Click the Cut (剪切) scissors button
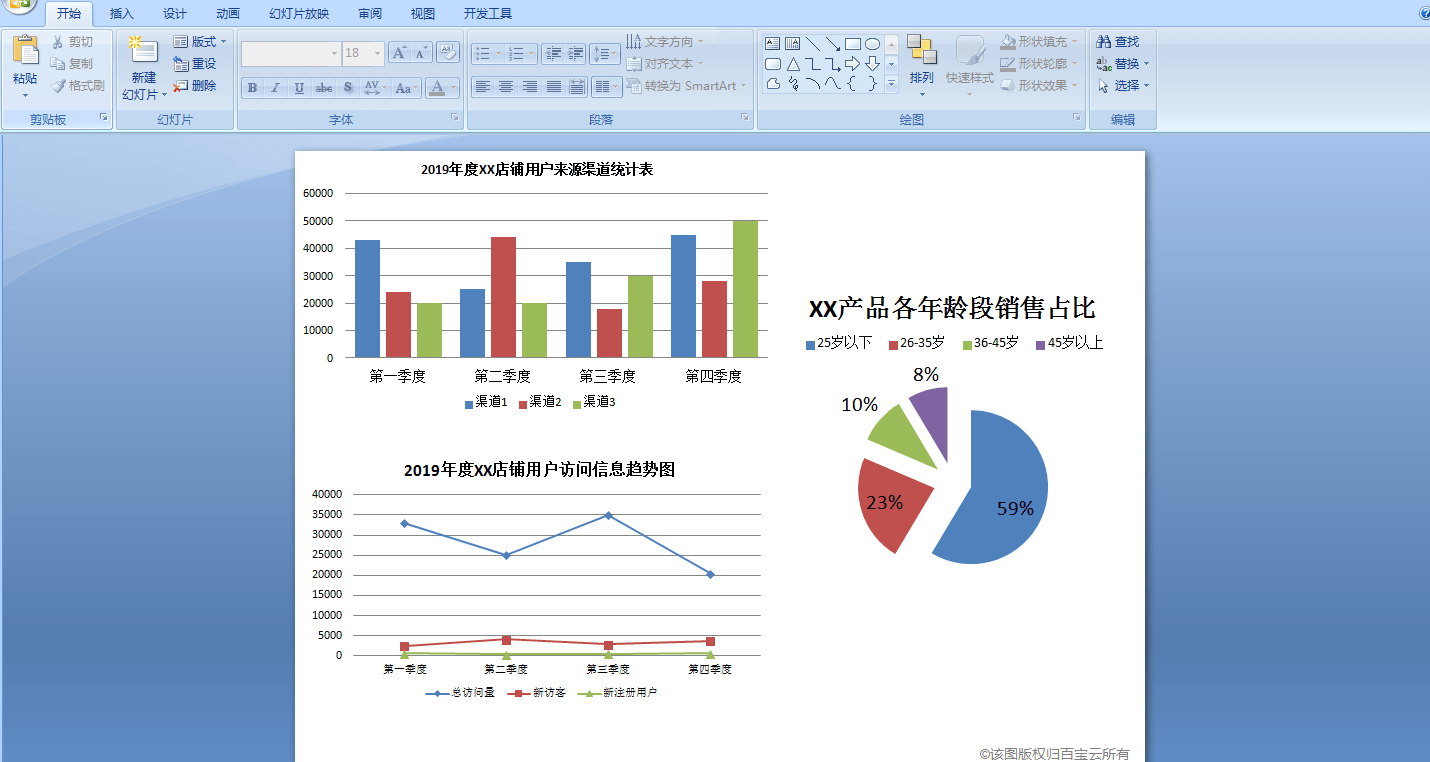Viewport: 1430px width, 762px height. pyautogui.click(x=73, y=42)
